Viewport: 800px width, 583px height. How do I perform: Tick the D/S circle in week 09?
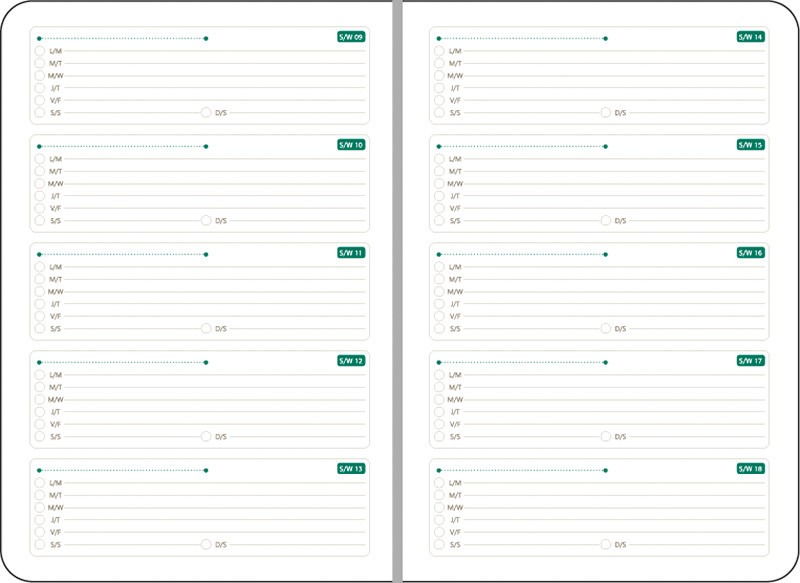click(x=206, y=112)
